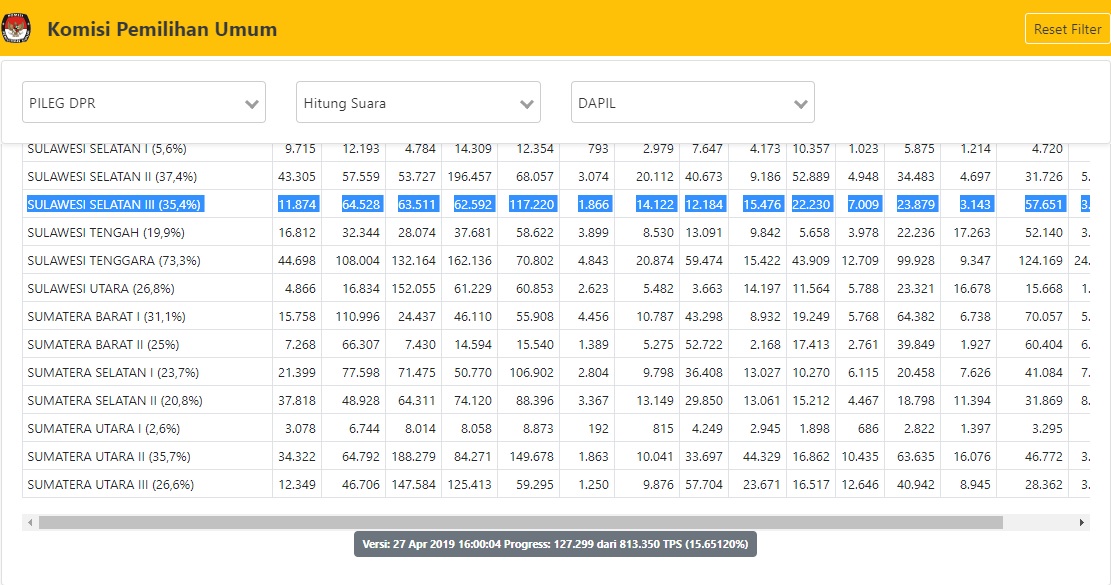Open the DAPIL dropdown selector
Screen dimensions: 1111x585
tap(692, 102)
